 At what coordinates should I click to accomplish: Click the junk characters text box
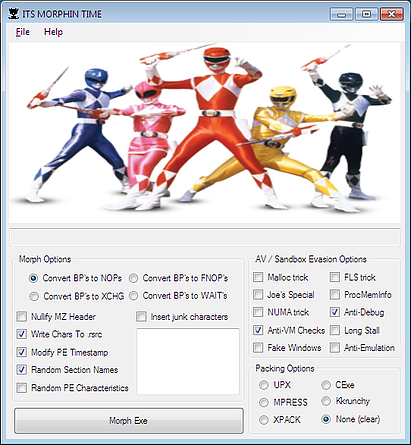[x=188, y=361]
